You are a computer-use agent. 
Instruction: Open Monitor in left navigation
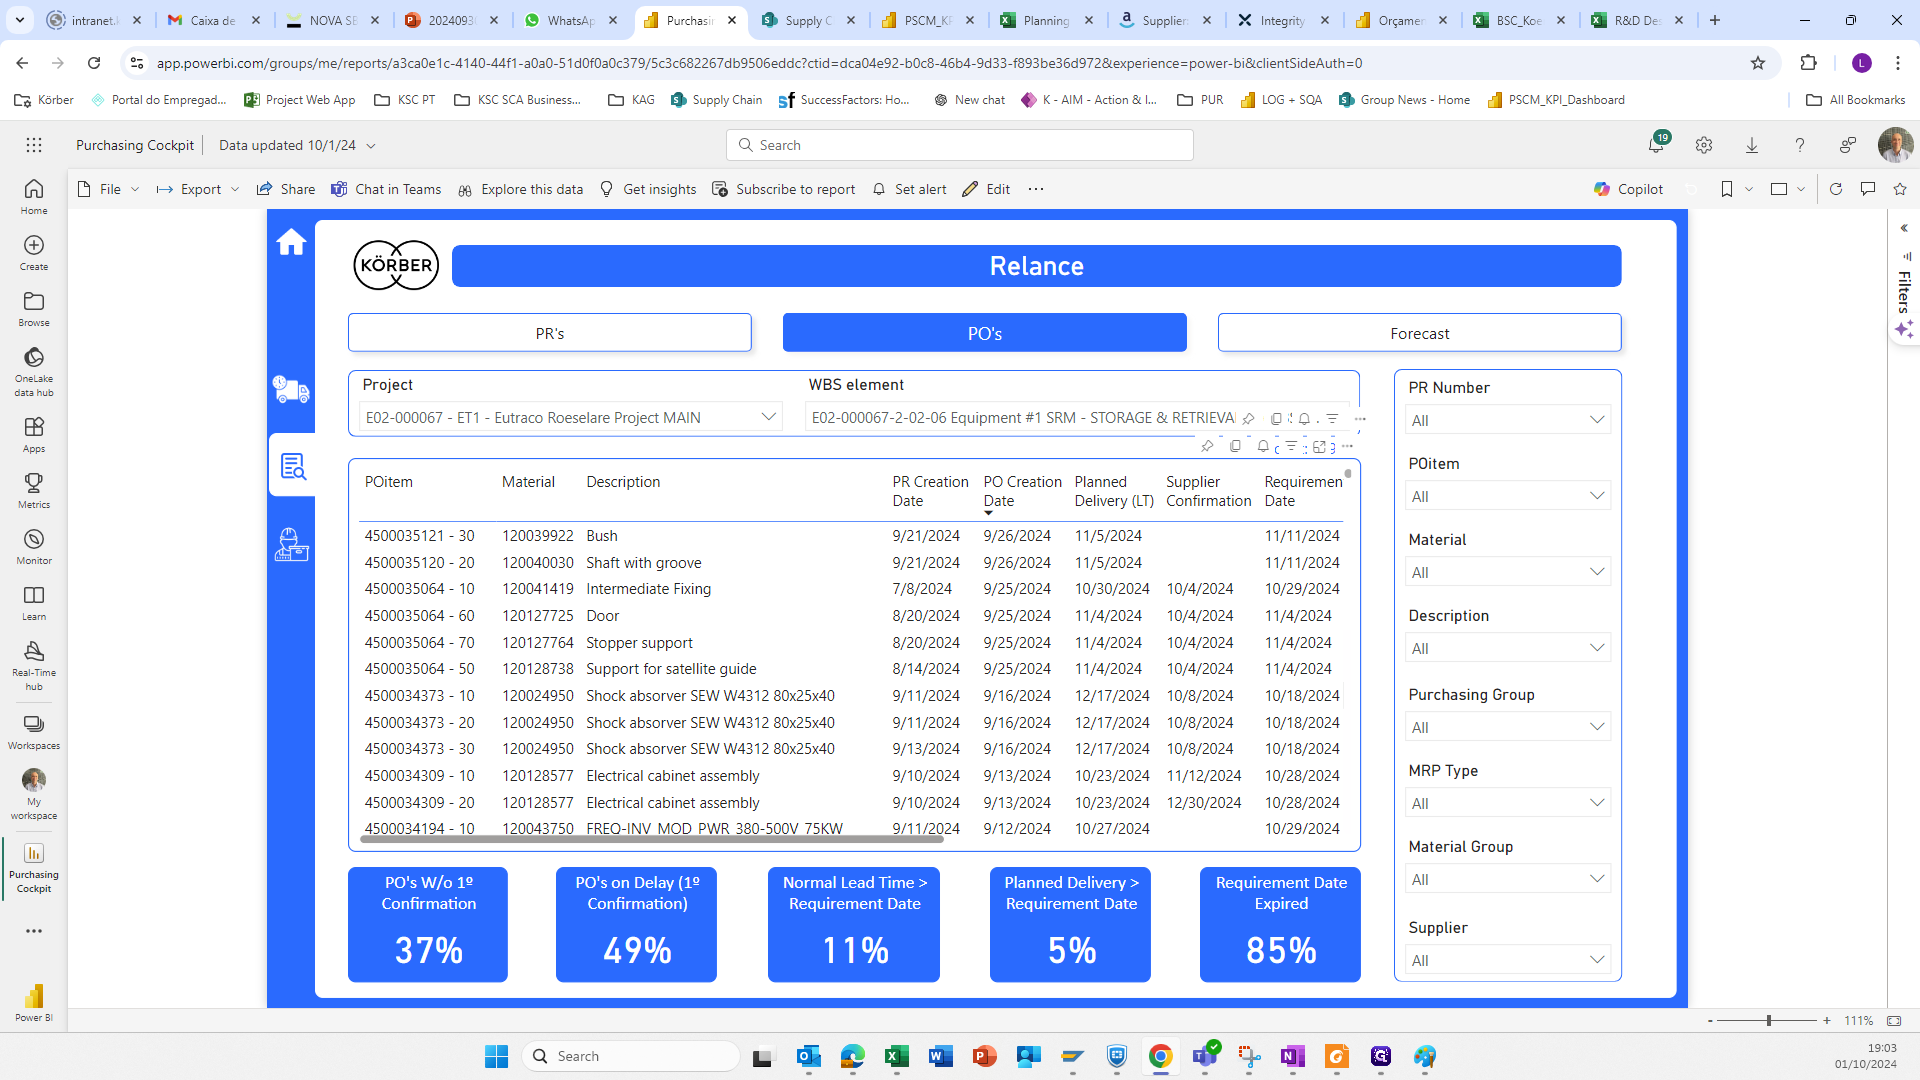pyautogui.click(x=34, y=546)
